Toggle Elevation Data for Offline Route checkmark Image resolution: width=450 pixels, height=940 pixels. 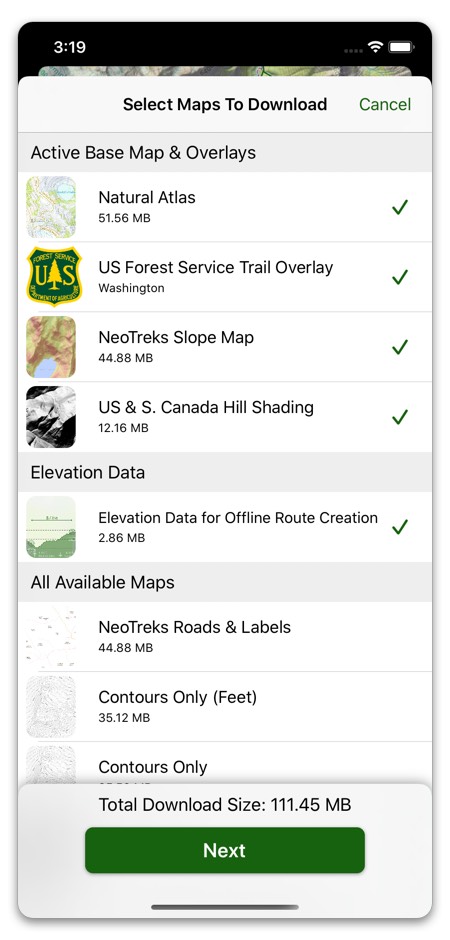[400, 527]
